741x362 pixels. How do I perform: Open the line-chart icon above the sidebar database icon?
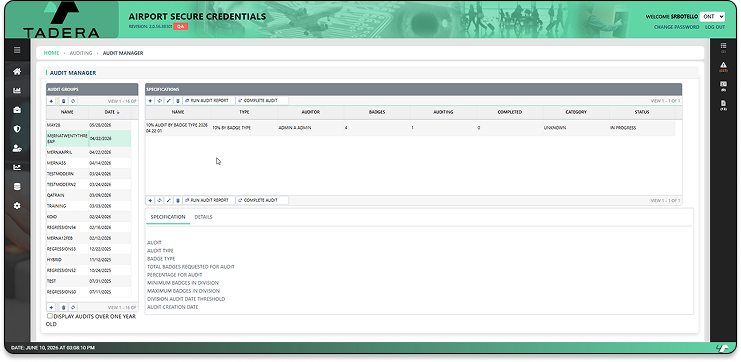pos(17,167)
